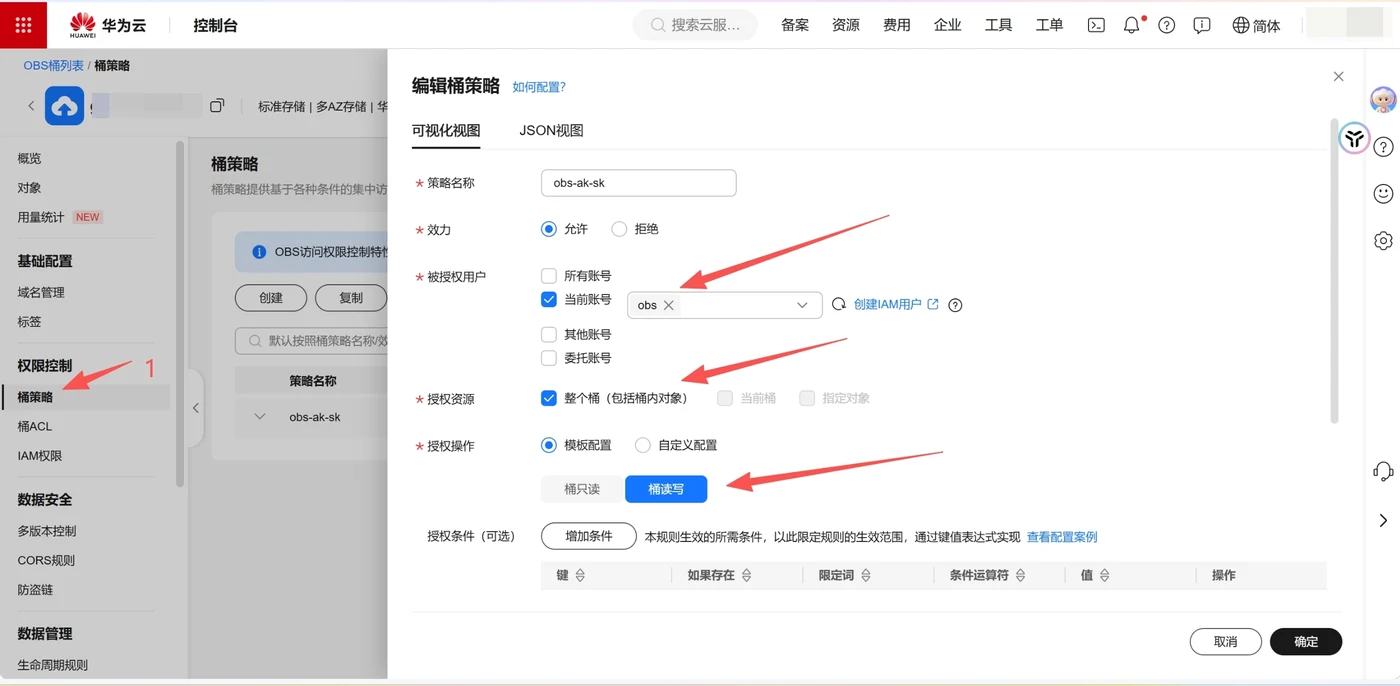Expand the right sidebar with the chevron
This screenshot has width=1400, height=686.
click(1383, 520)
